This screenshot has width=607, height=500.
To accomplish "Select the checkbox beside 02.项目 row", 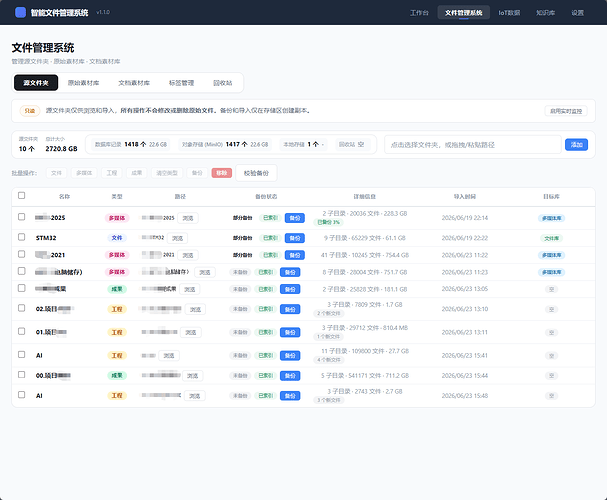I will (x=22, y=308).
